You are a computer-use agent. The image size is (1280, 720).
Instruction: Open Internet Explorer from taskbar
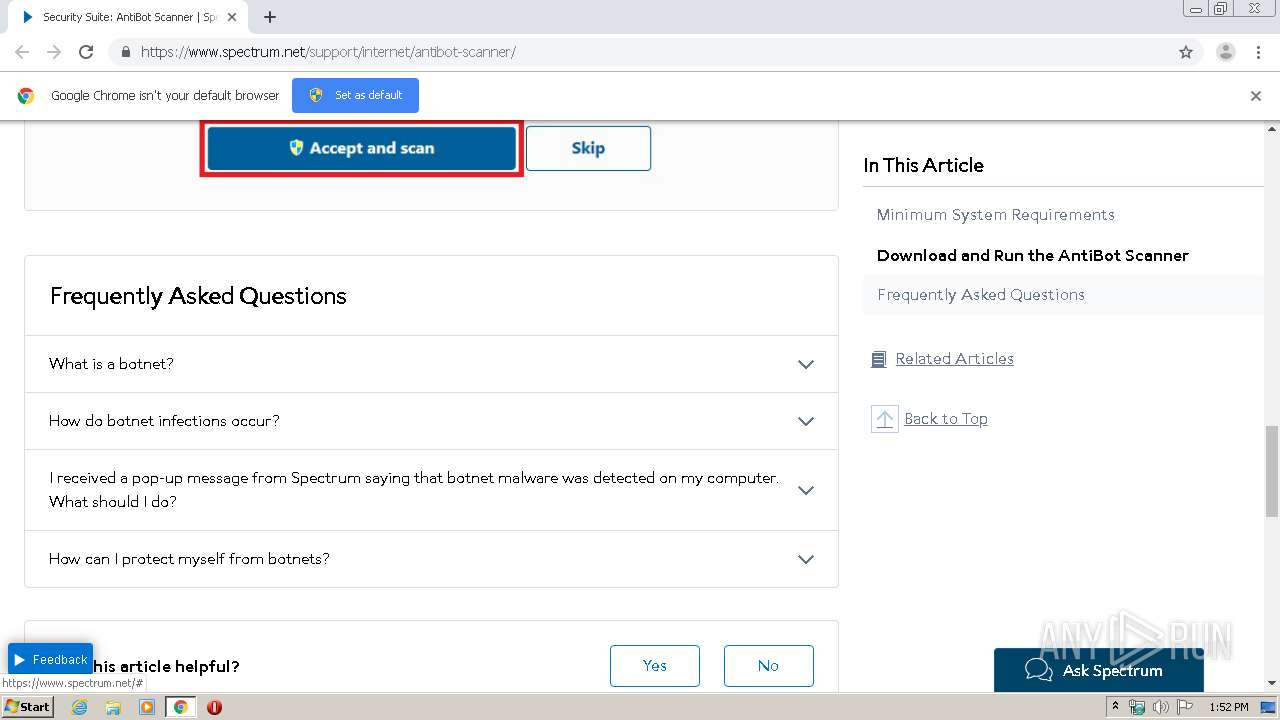pos(80,707)
